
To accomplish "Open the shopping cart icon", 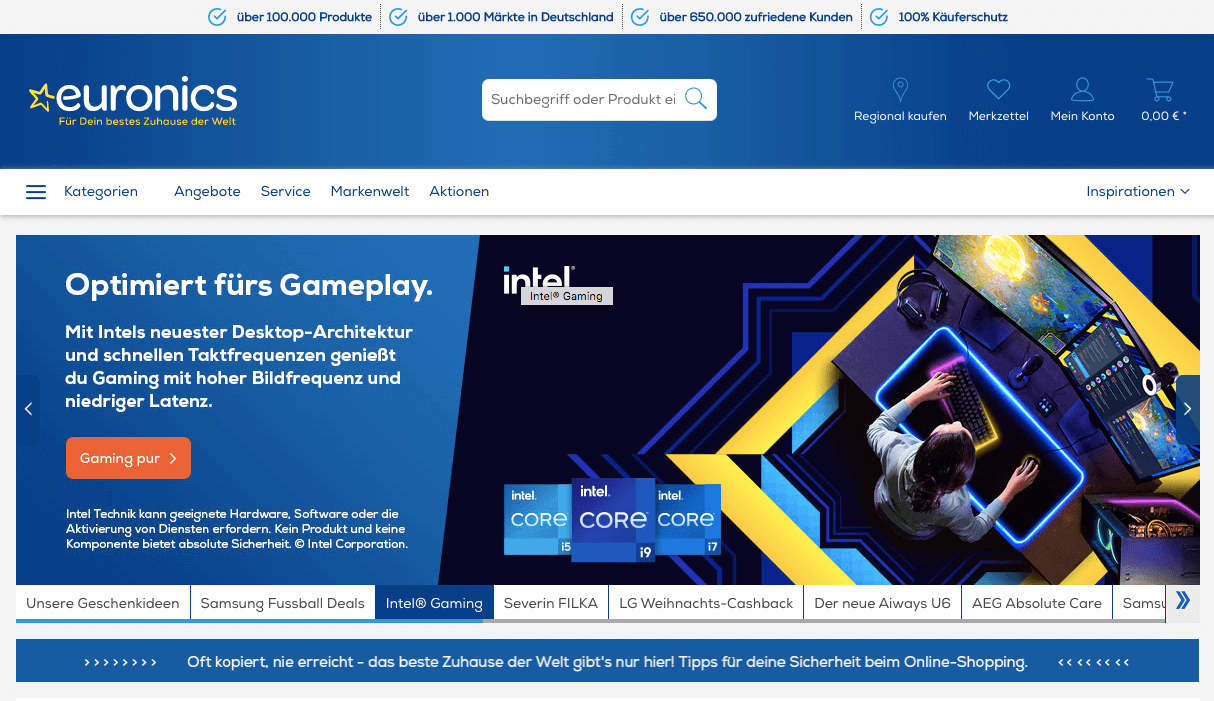I will click(x=1160, y=90).
